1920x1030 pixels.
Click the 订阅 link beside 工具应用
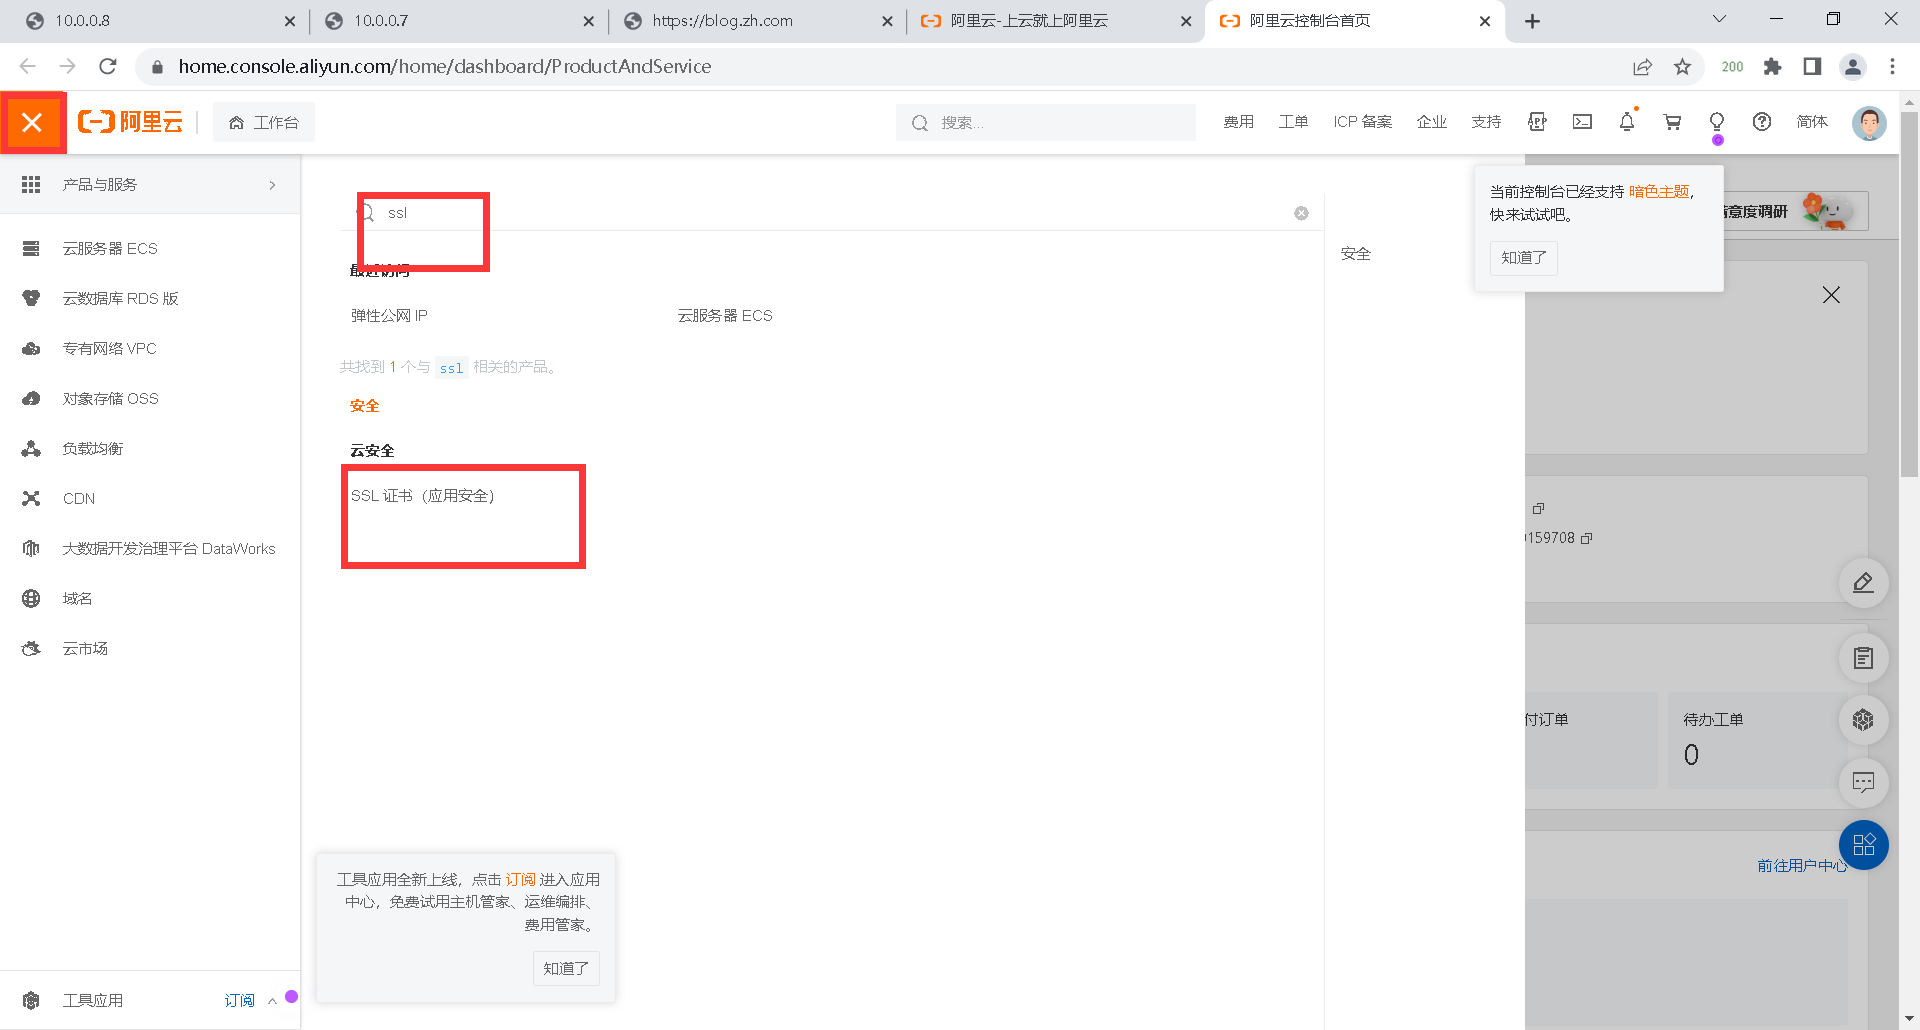239,1001
